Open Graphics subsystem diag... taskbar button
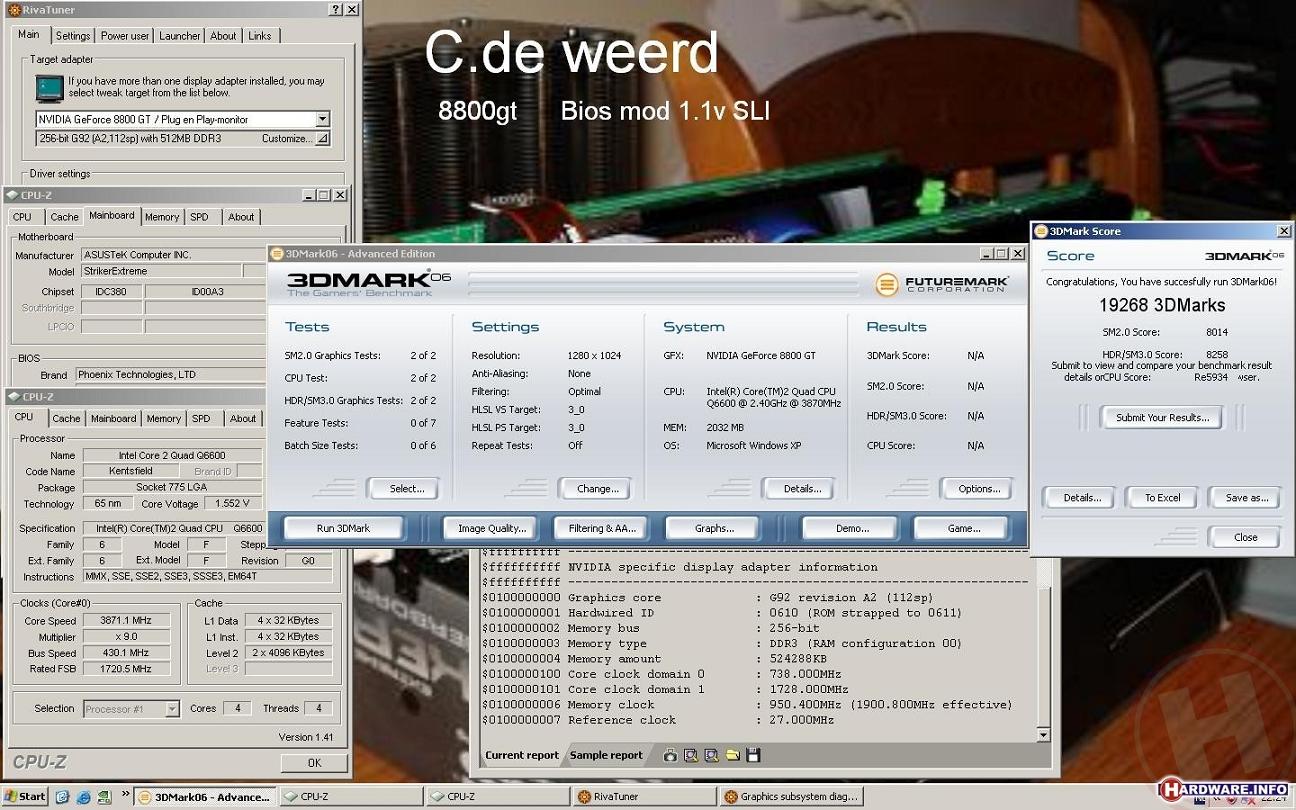This screenshot has height=810, width=1296. tap(792, 797)
